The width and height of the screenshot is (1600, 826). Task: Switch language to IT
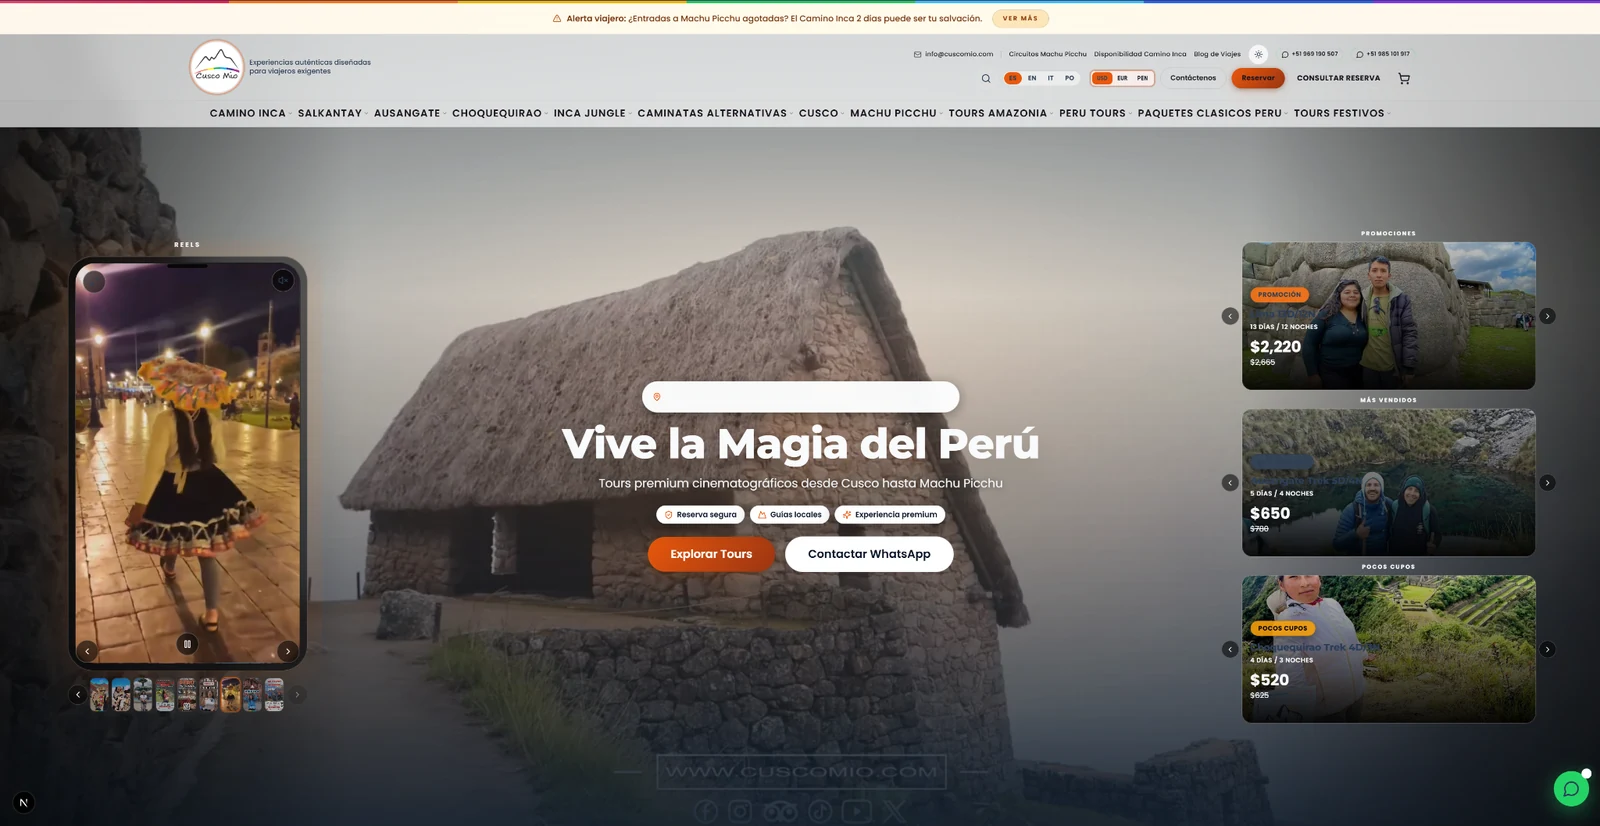[1050, 78]
